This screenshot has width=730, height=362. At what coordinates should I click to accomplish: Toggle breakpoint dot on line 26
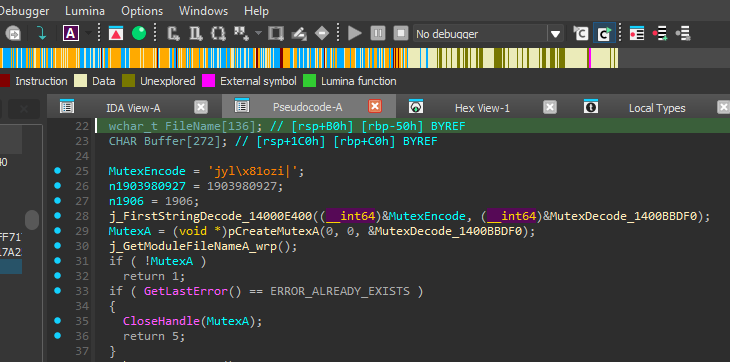(57, 186)
